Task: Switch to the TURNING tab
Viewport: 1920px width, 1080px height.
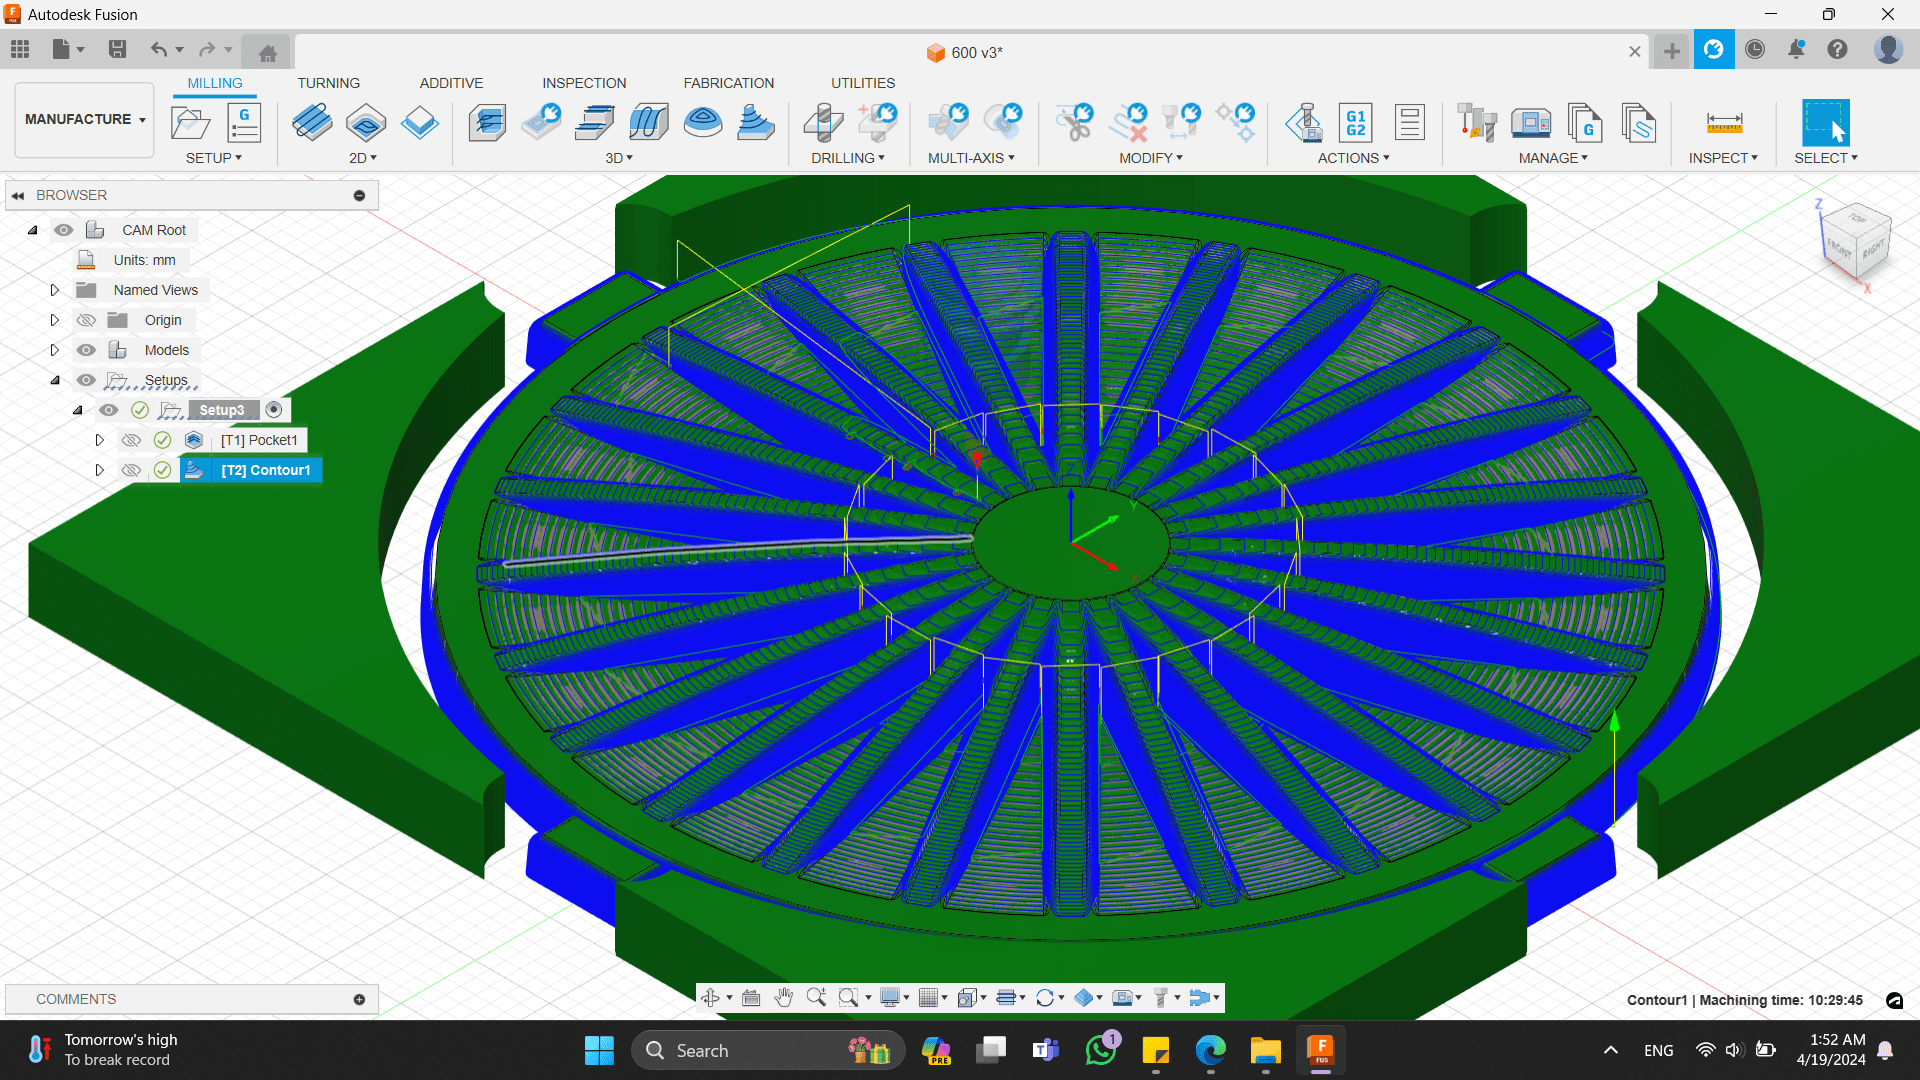Action: coord(329,83)
